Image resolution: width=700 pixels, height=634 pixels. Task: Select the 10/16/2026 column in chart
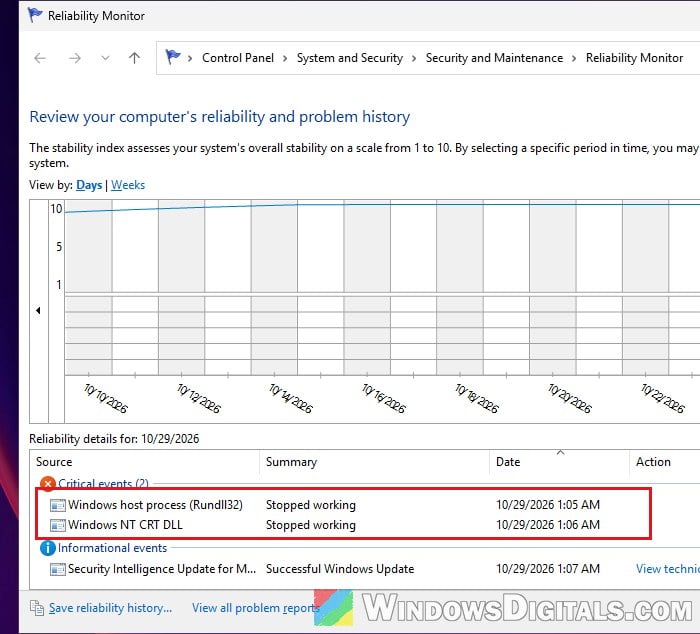[367, 288]
